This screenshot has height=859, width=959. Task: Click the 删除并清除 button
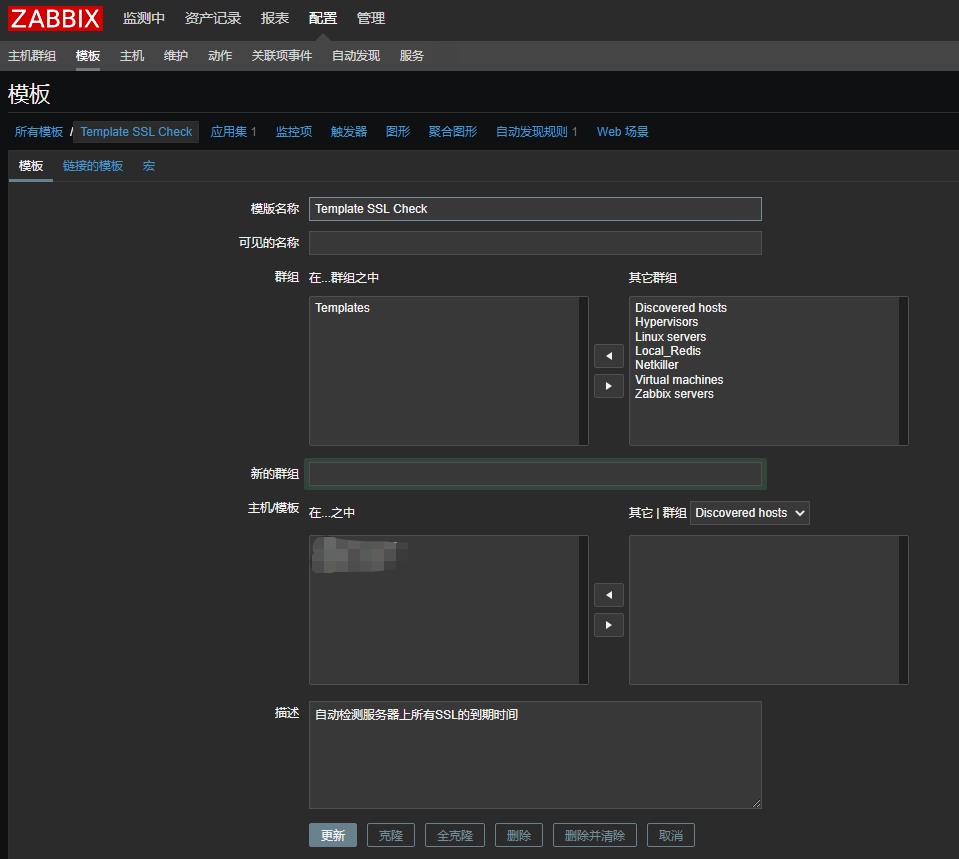point(594,835)
